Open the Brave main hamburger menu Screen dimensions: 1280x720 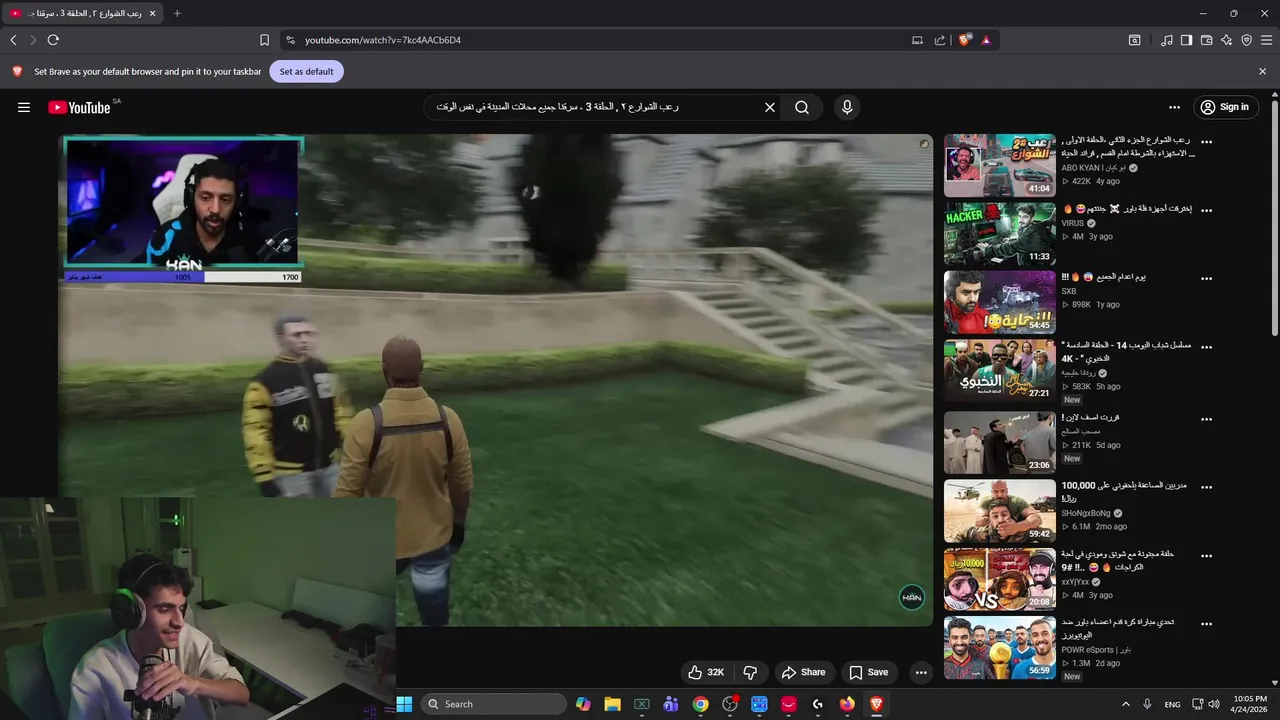[x=1267, y=40]
